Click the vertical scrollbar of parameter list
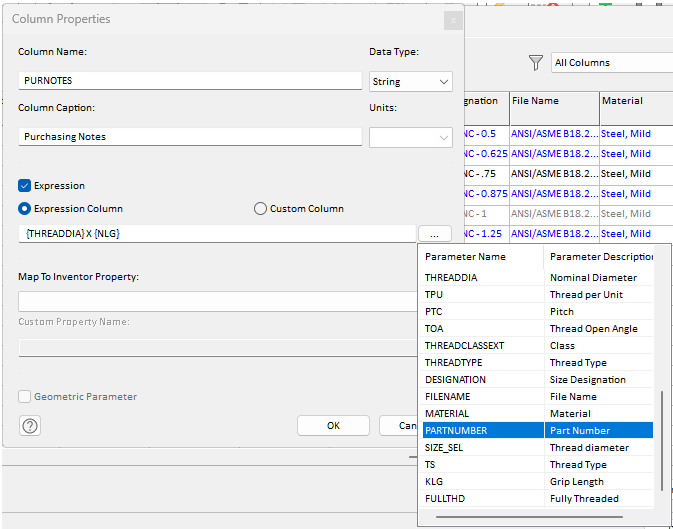 click(x=661, y=440)
